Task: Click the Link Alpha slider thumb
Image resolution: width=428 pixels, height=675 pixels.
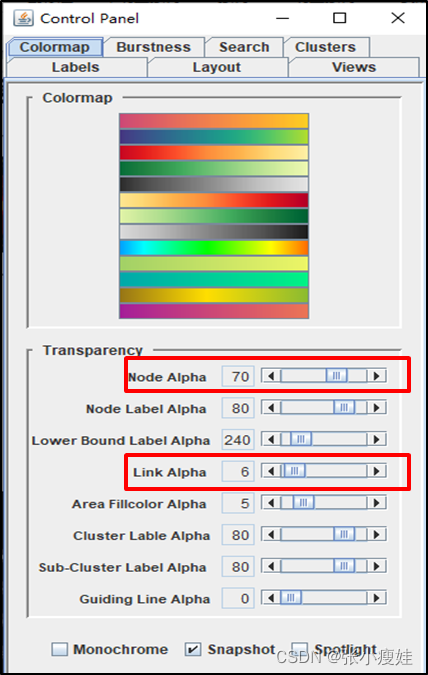Action: pyautogui.click(x=295, y=471)
